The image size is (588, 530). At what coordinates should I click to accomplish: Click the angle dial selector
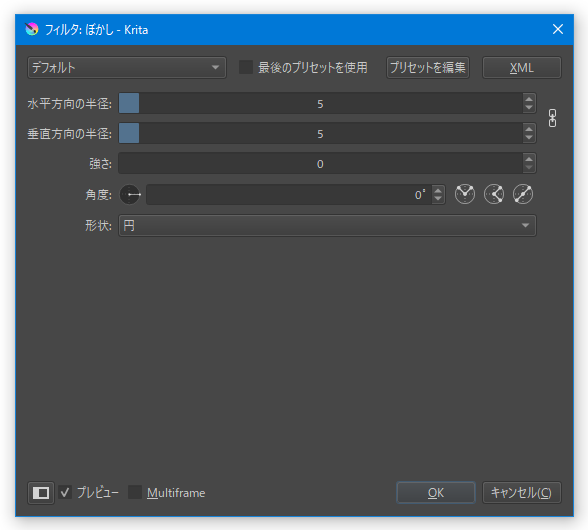pos(130,194)
